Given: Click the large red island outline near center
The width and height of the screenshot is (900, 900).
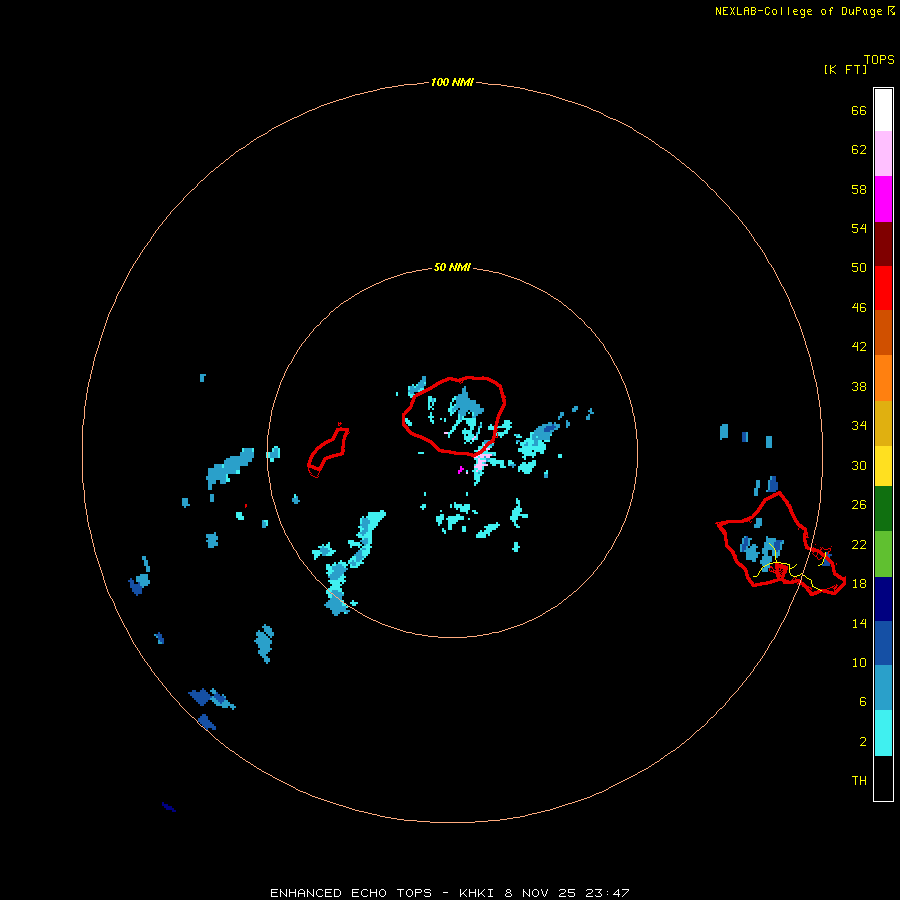Looking at the screenshot, I should coord(454,416).
